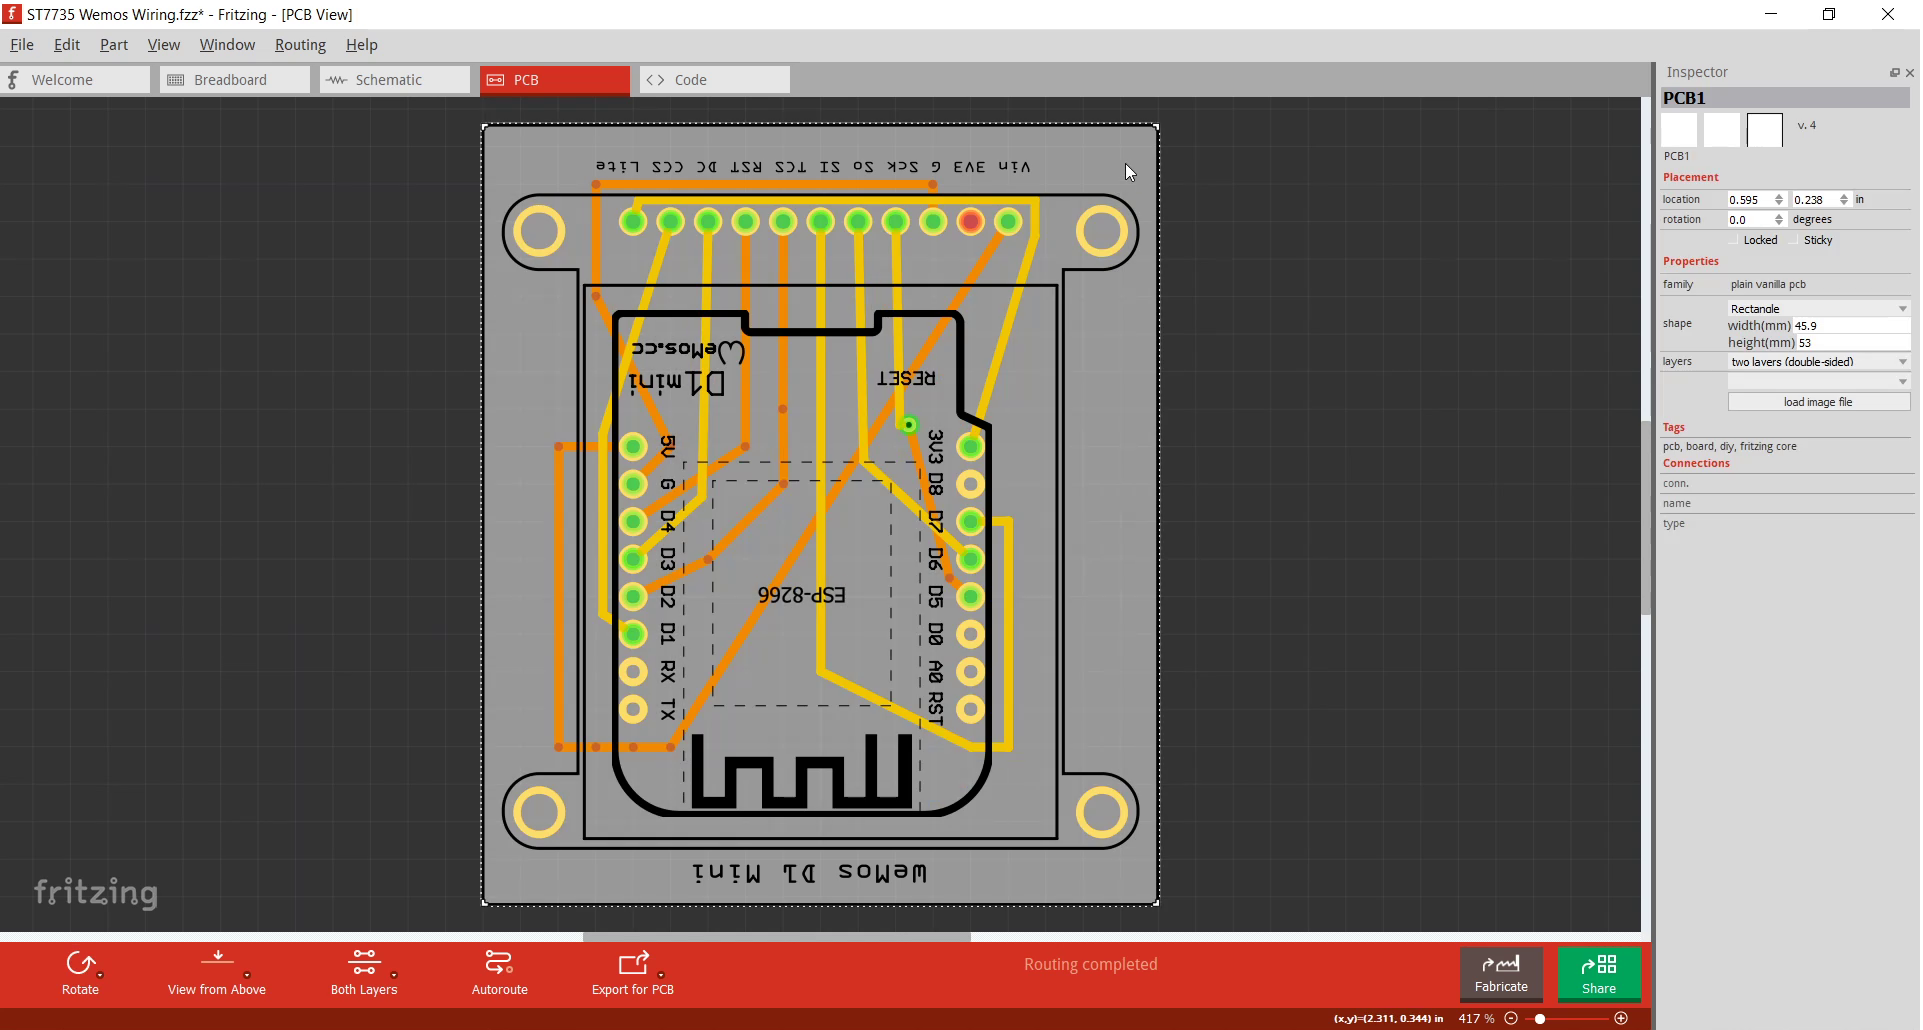Open Rotate options dropdown arrow
1923x1030 pixels.
pos(100,975)
